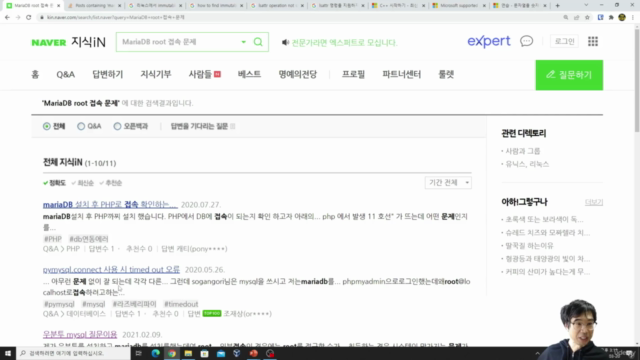This screenshot has width=640, height=360.
Task: Select the Q&A radio filter
Action: coord(81,126)
